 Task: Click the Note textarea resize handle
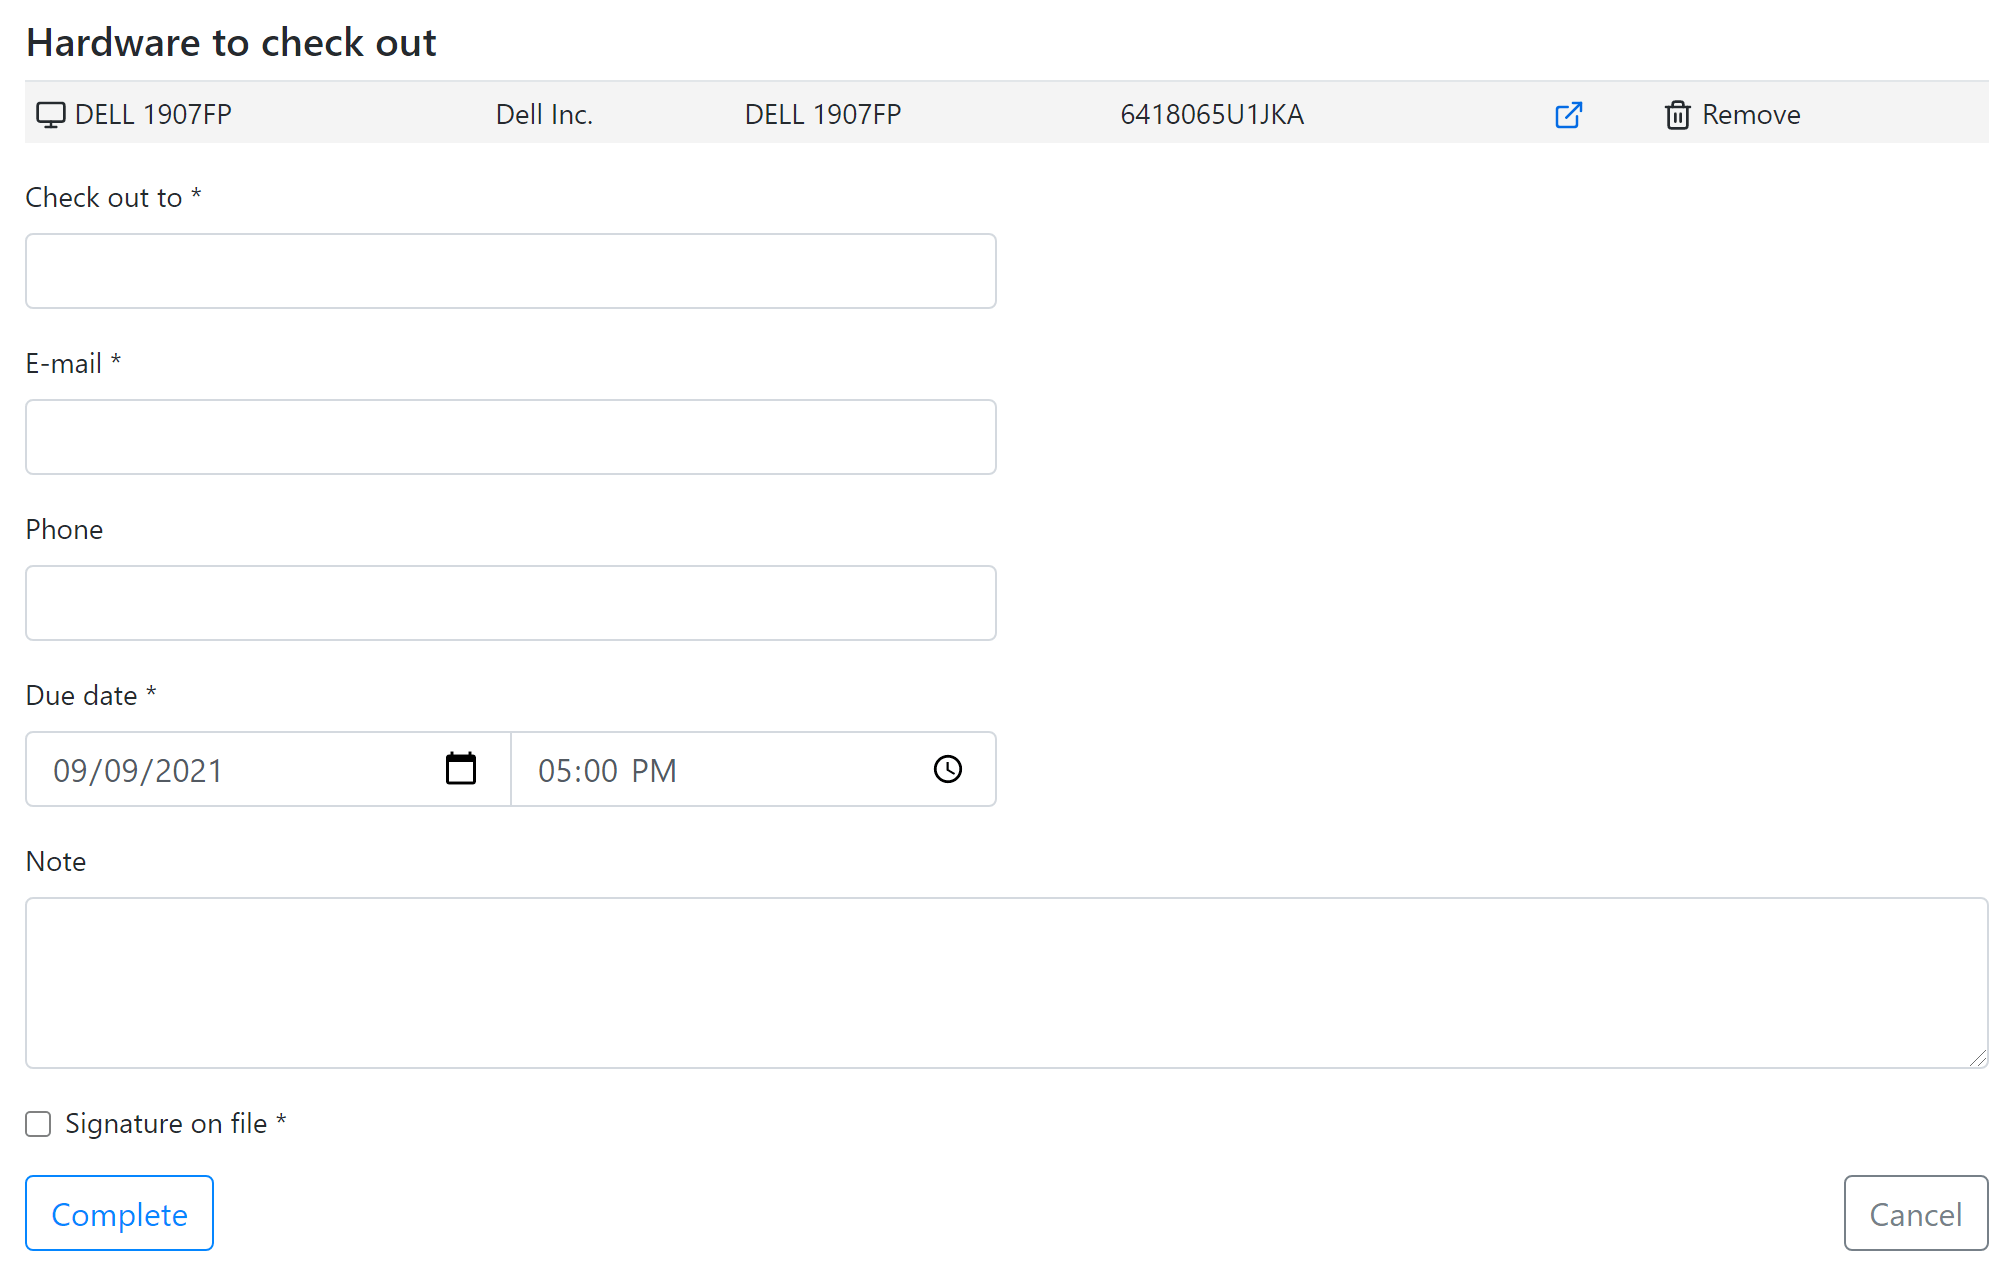pos(1980,1058)
